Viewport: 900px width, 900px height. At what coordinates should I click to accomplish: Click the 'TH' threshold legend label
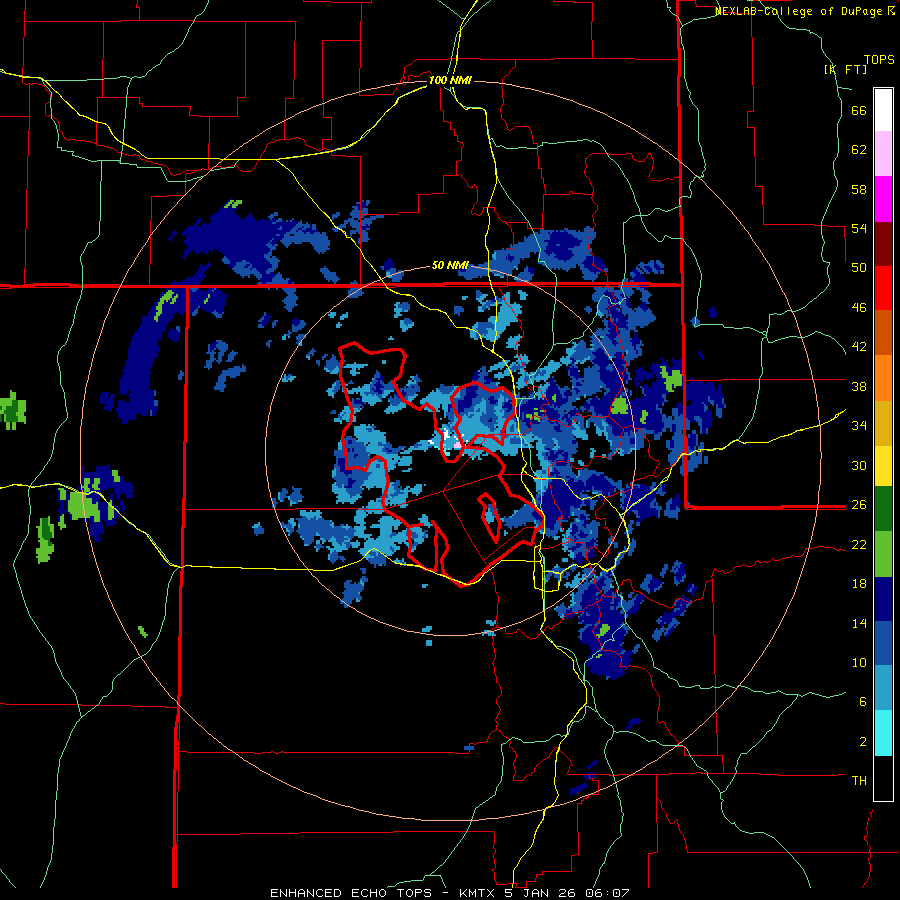pos(859,780)
